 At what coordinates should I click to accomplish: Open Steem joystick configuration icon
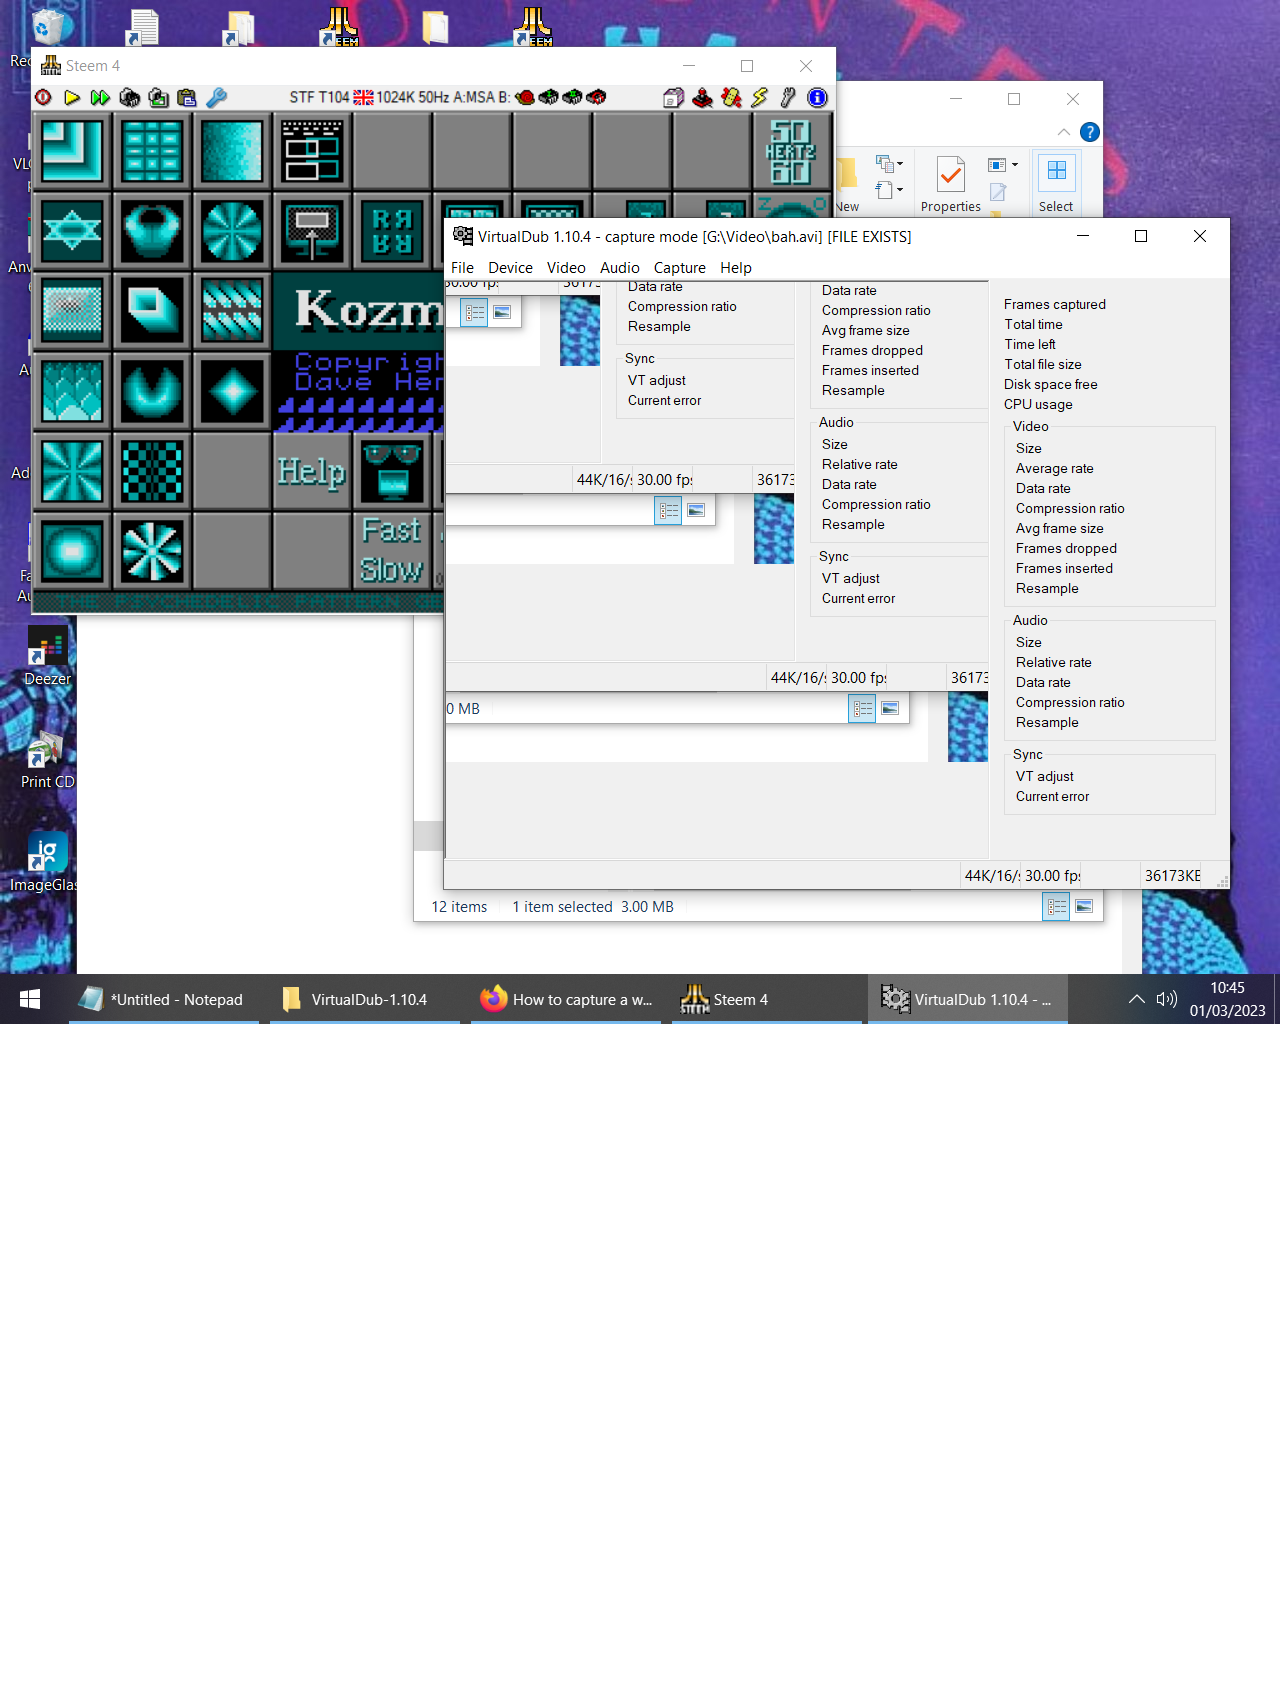point(703,97)
